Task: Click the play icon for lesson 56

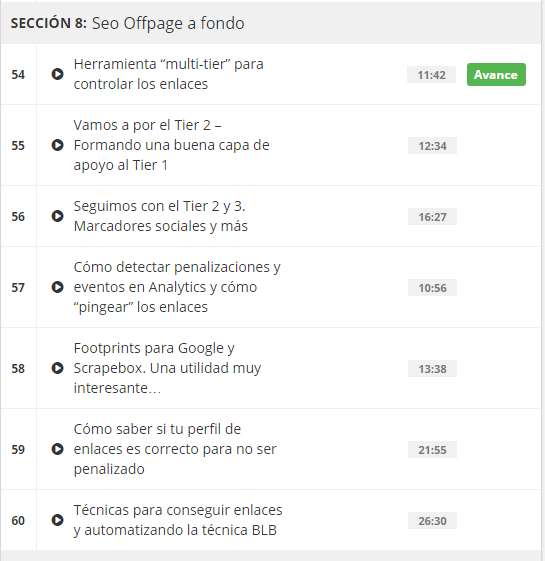Action: tap(57, 216)
